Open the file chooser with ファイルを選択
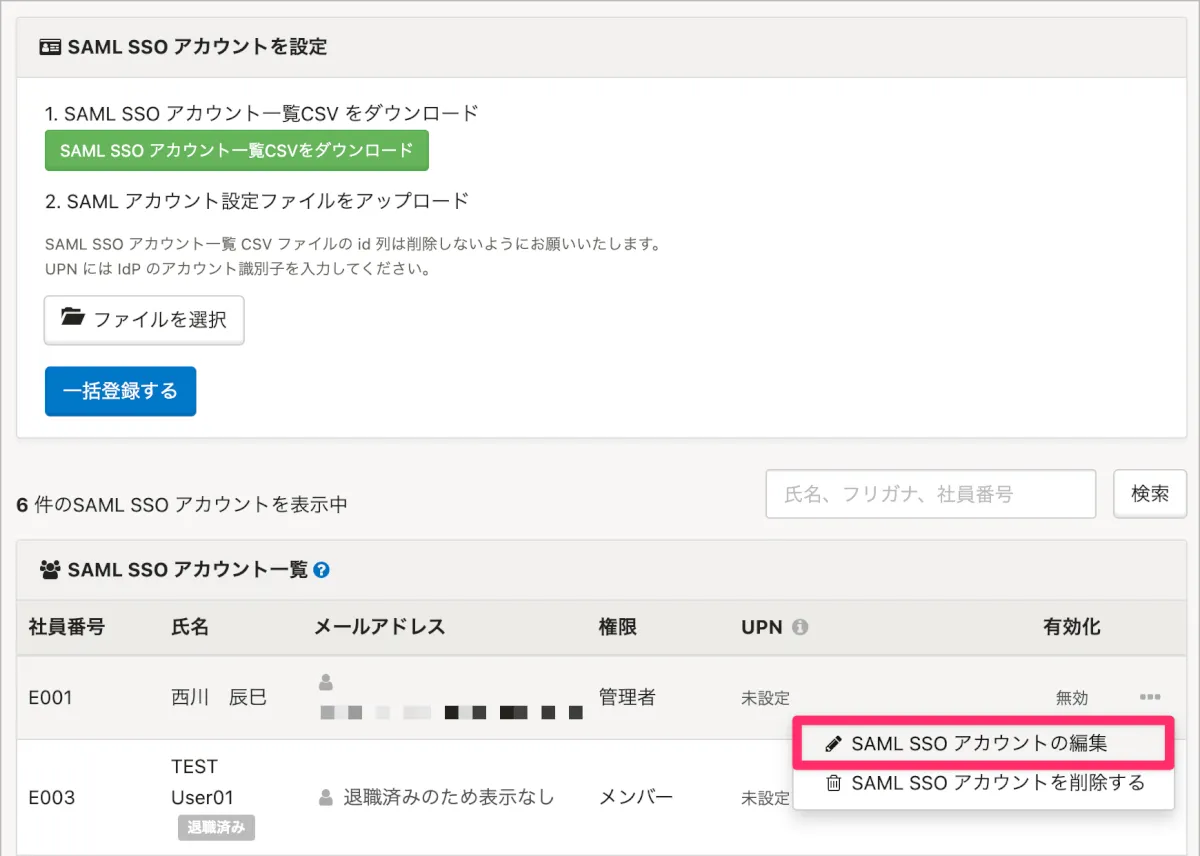 click(144, 320)
